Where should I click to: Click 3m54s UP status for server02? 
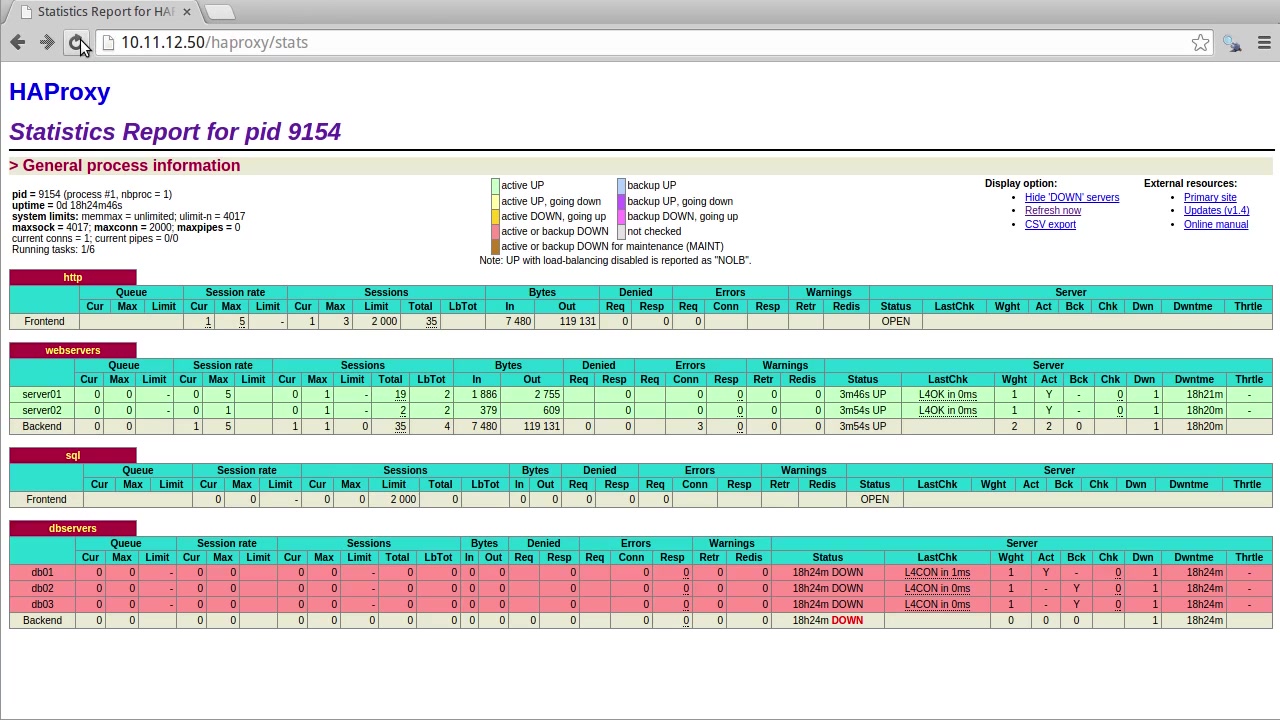point(862,410)
